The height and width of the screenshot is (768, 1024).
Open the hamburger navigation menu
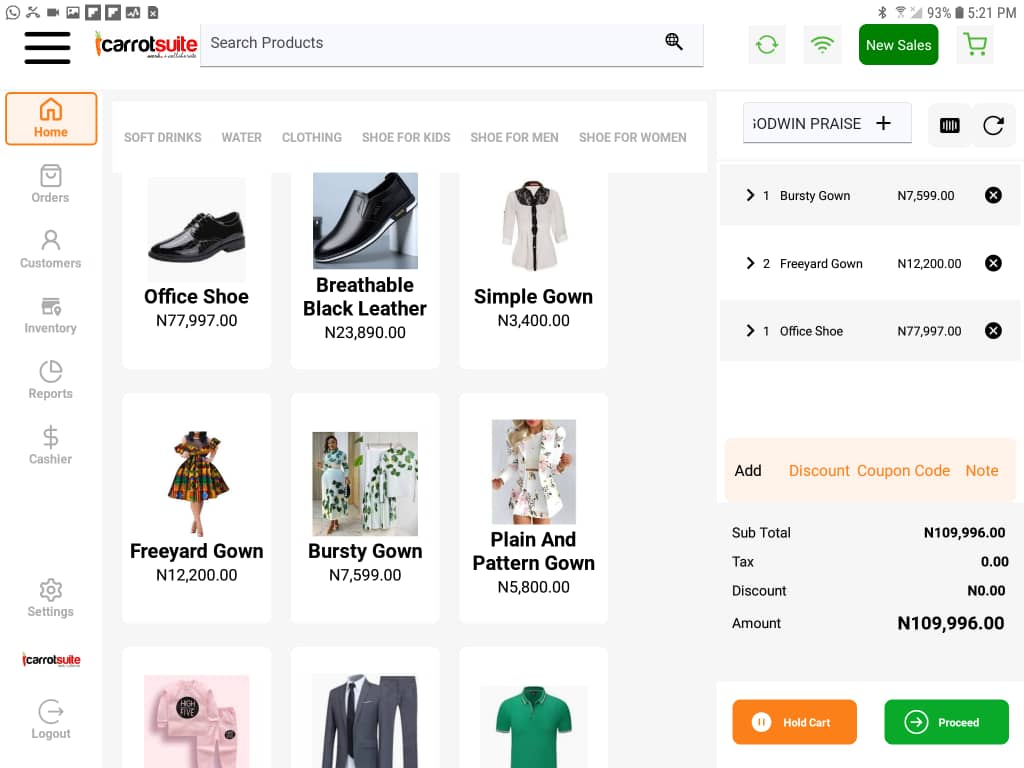tap(47, 47)
